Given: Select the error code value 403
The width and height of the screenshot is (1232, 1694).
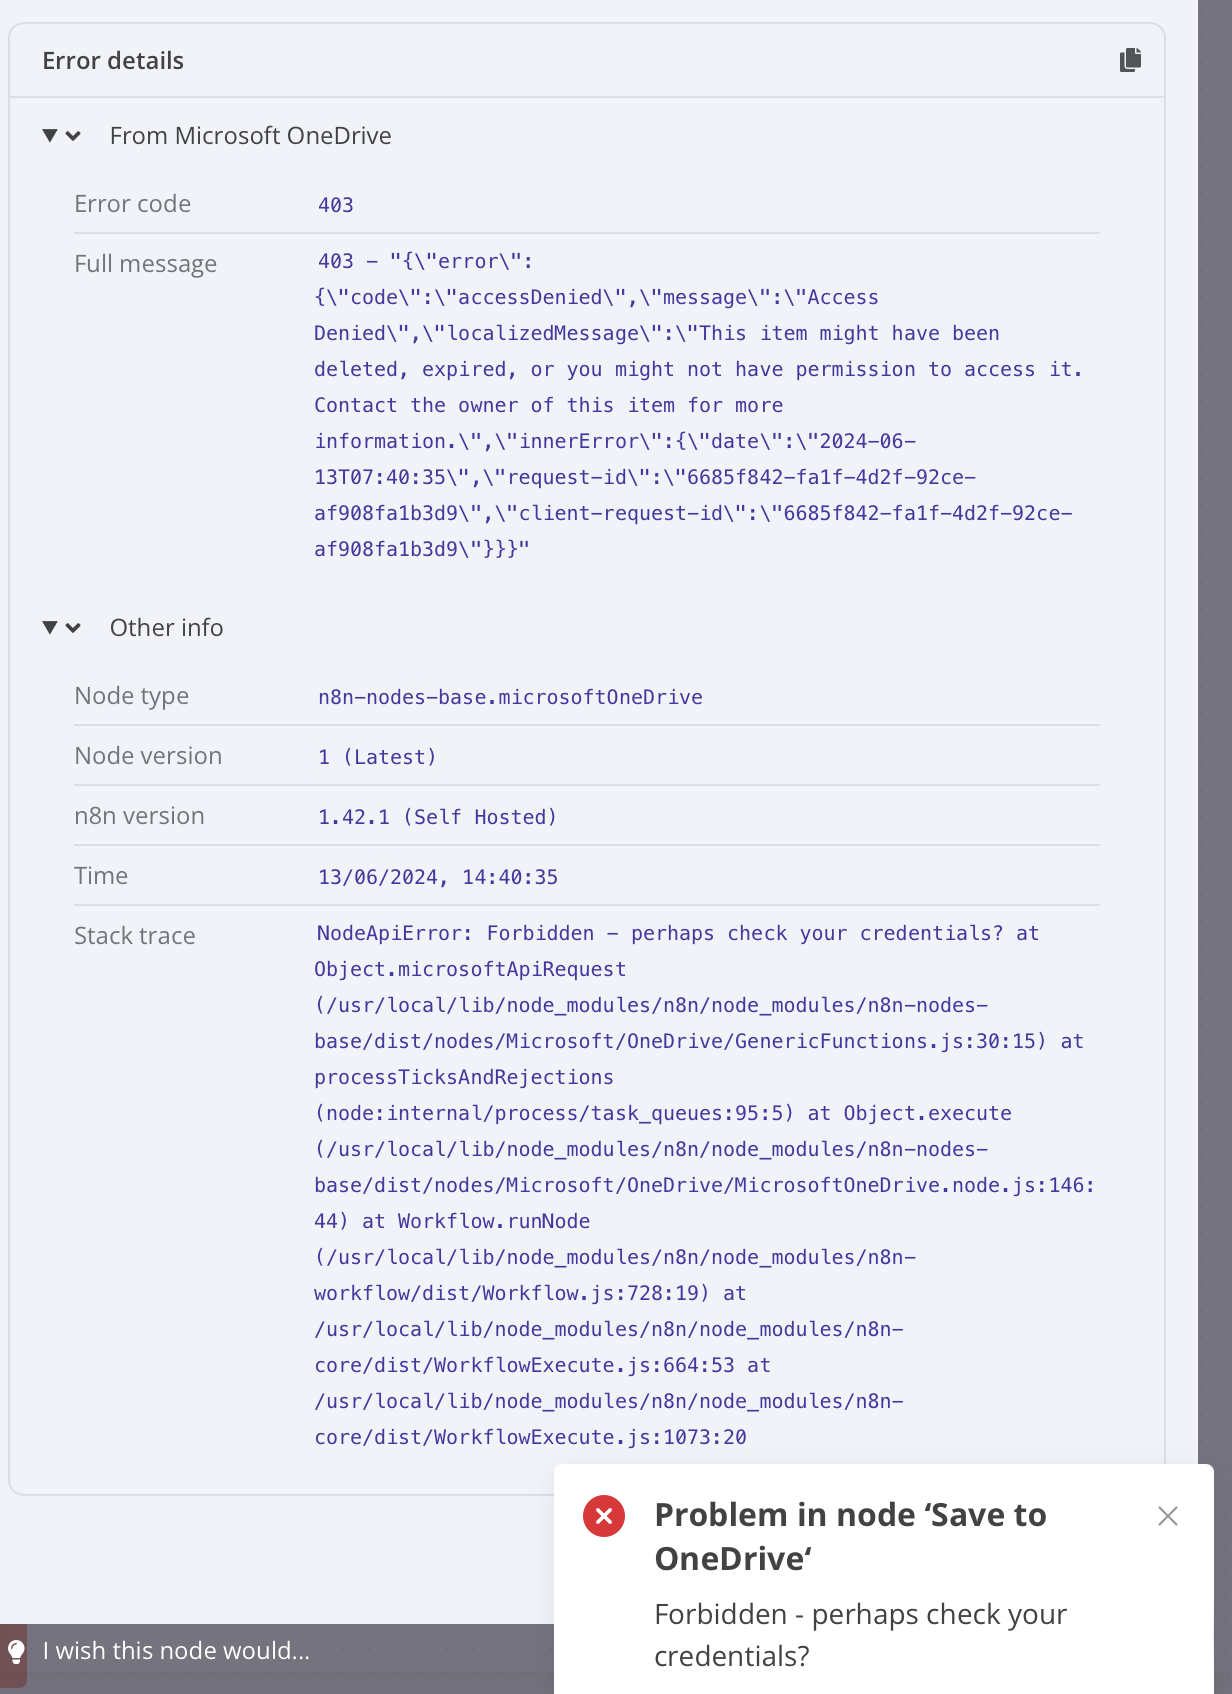Looking at the screenshot, I should click(x=336, y=205).
